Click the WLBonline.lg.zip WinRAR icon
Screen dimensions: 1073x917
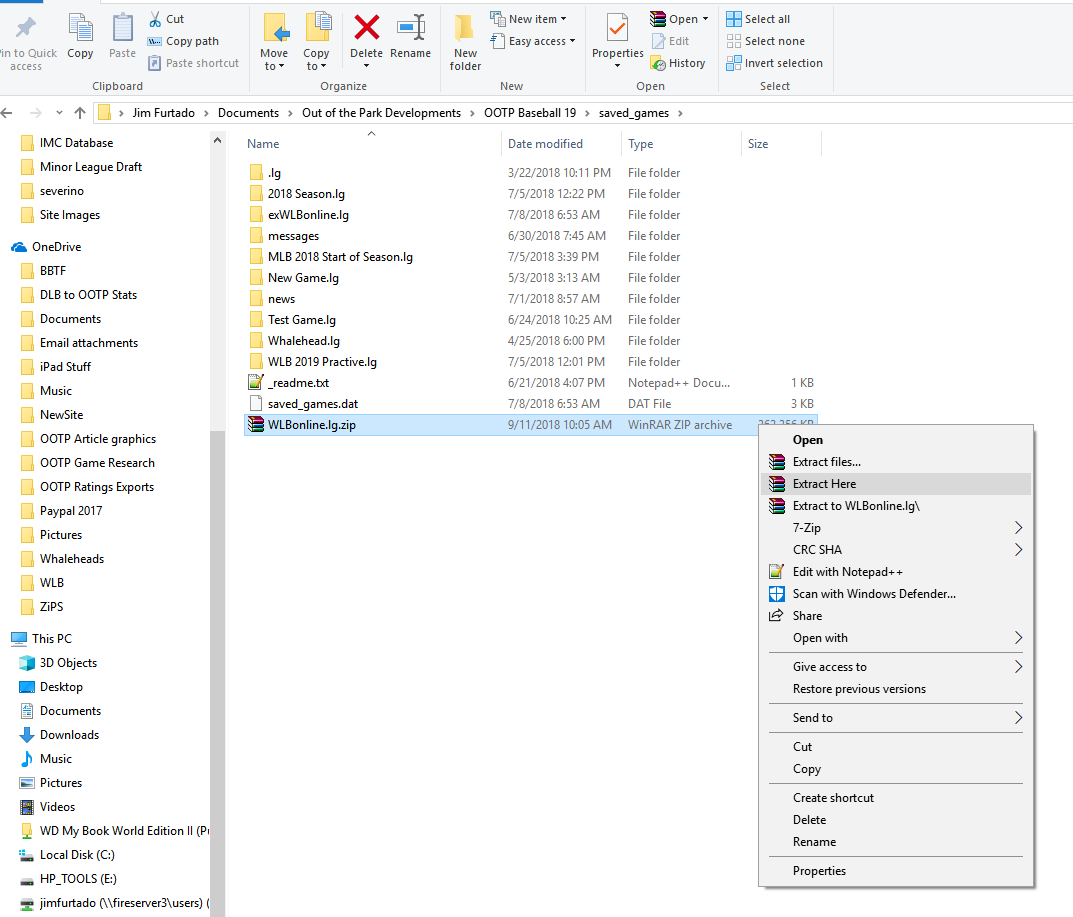(x=256, y=425)
